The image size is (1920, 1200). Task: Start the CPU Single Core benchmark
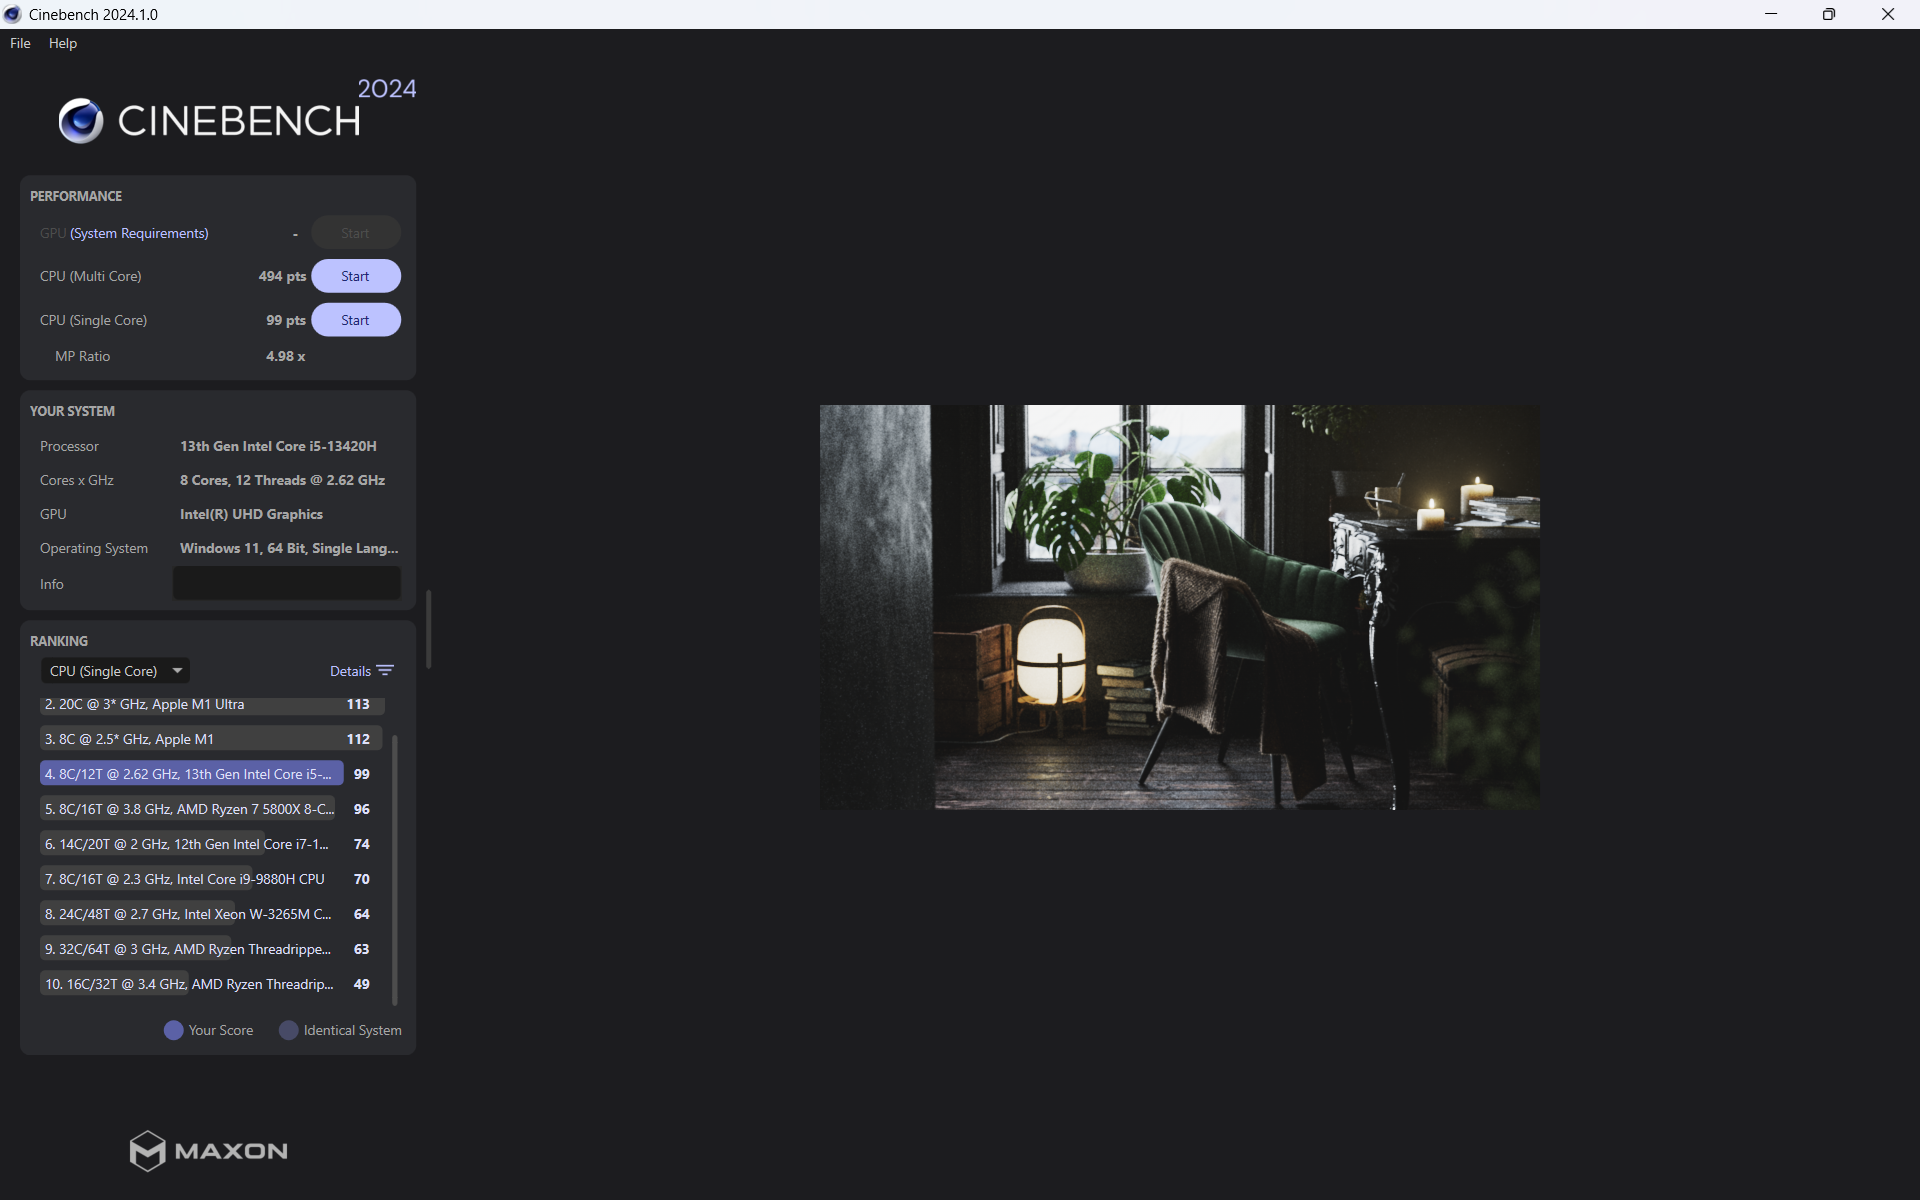point(355,320)
